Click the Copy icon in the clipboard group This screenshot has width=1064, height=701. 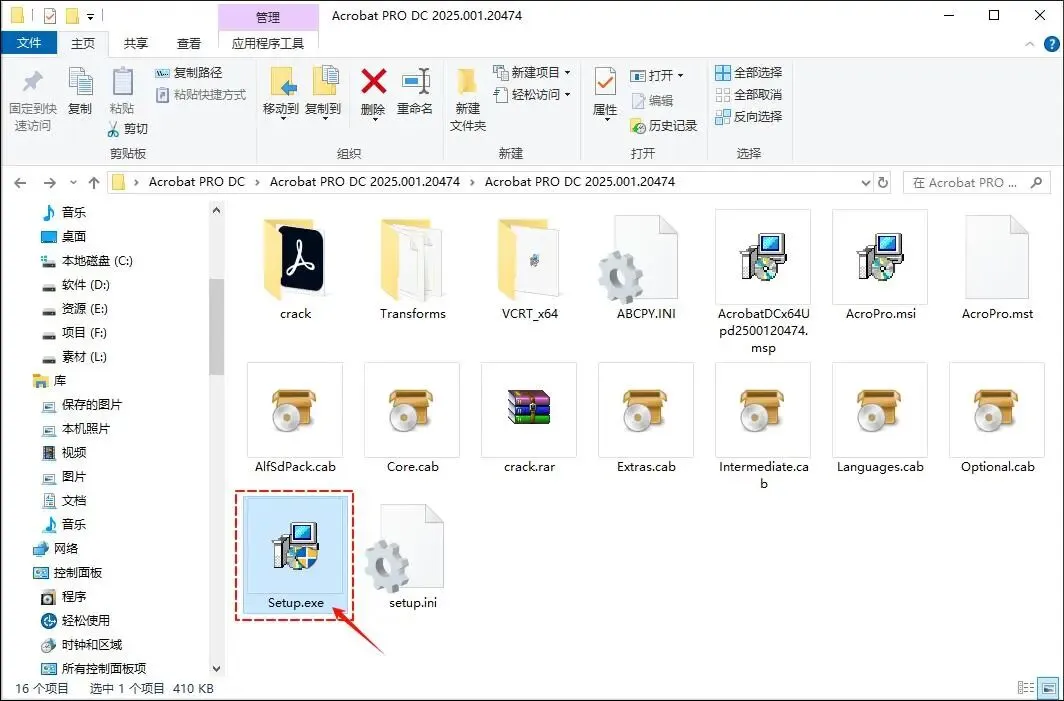coord(80,83)
